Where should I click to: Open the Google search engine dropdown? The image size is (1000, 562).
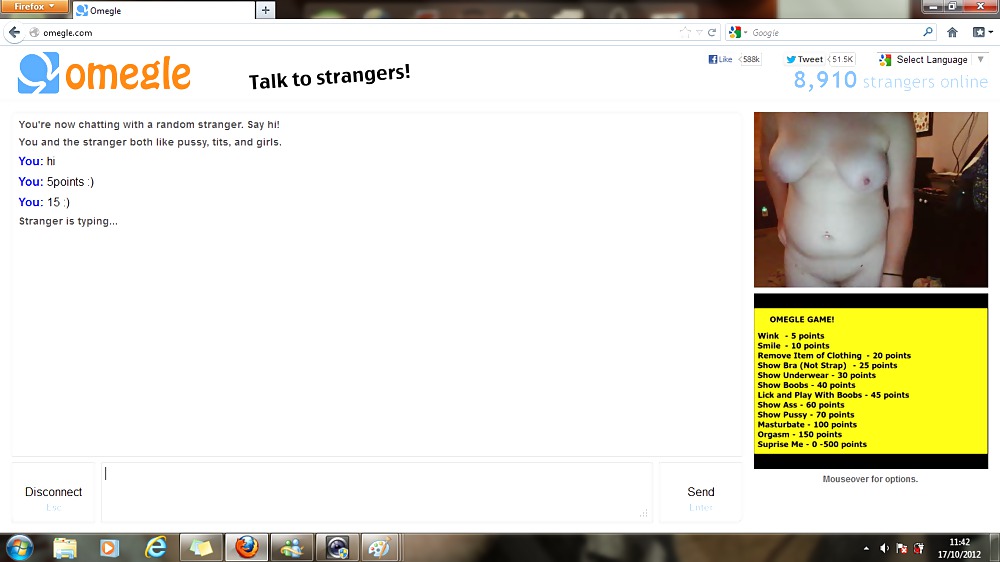coord(738,32)
